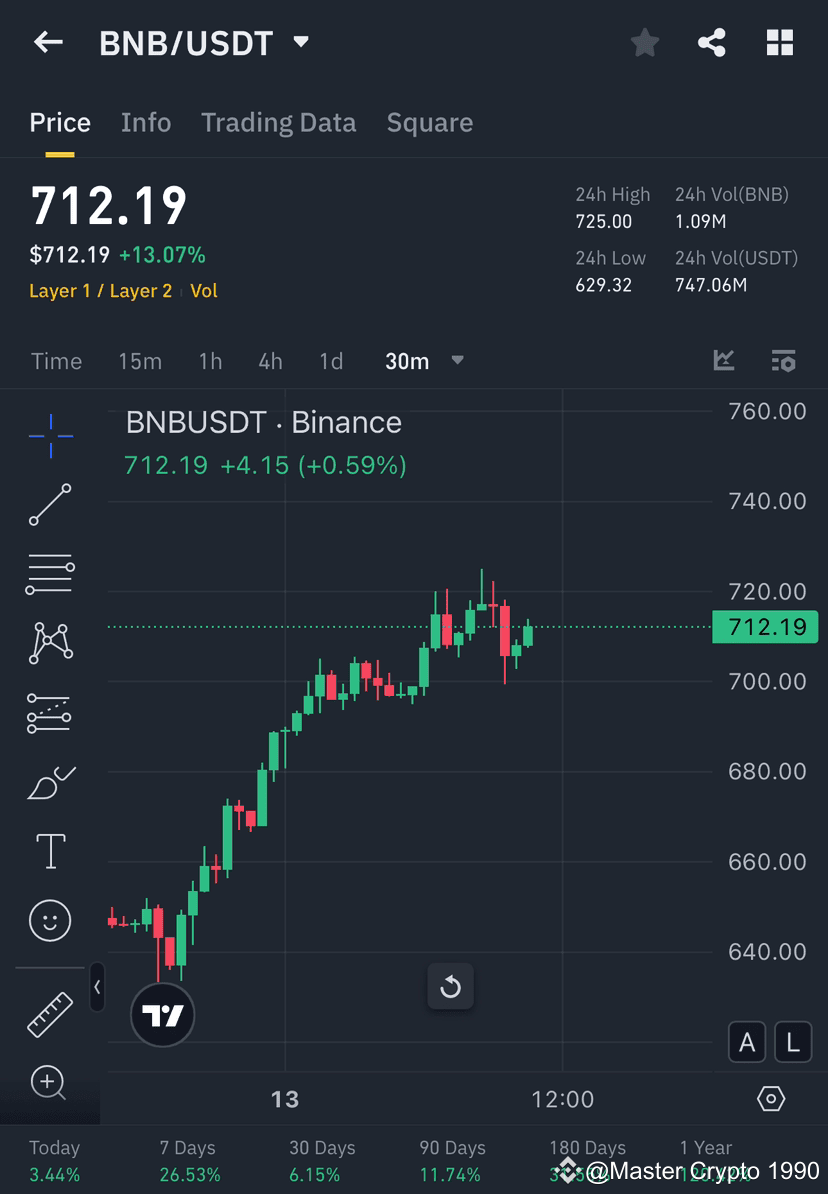
Task: Switch to the Trading Data tab
Action: tap(278, 122)
